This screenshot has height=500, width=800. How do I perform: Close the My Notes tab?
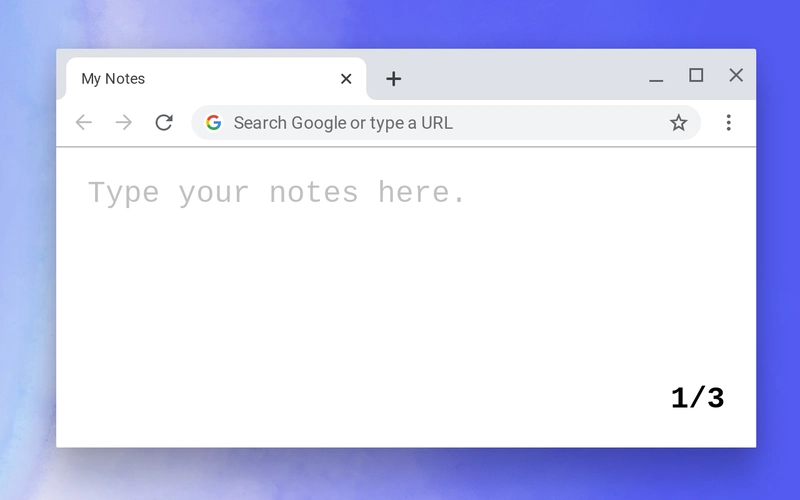click(346, 79)
